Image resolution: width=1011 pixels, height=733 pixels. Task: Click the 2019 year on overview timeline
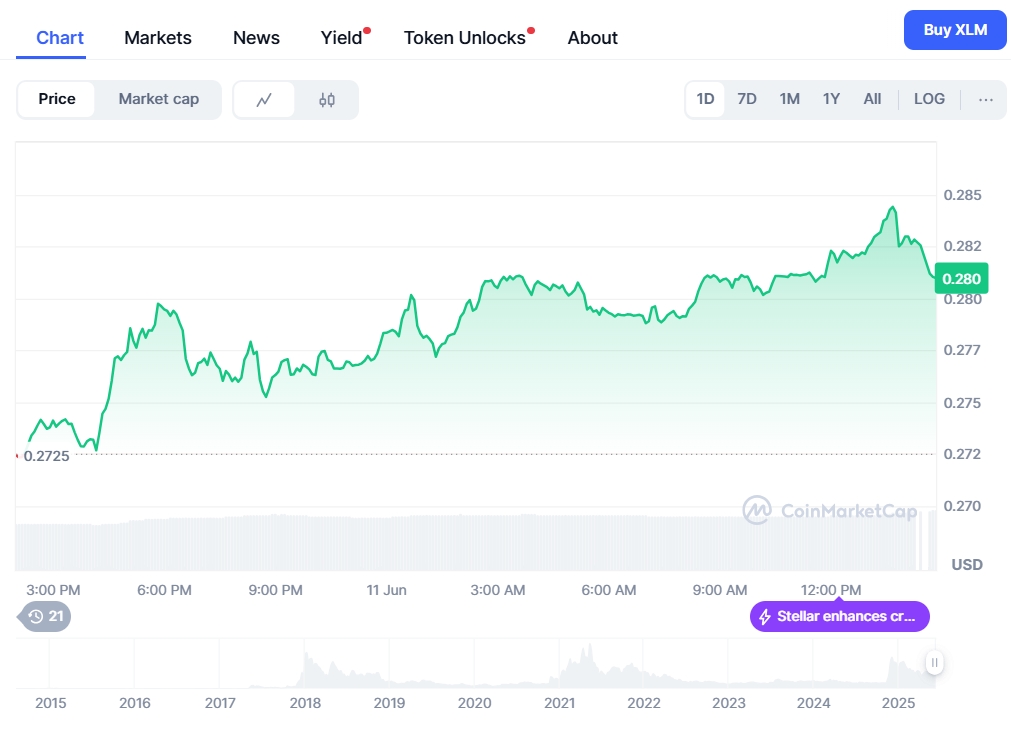tap(389, 703)
